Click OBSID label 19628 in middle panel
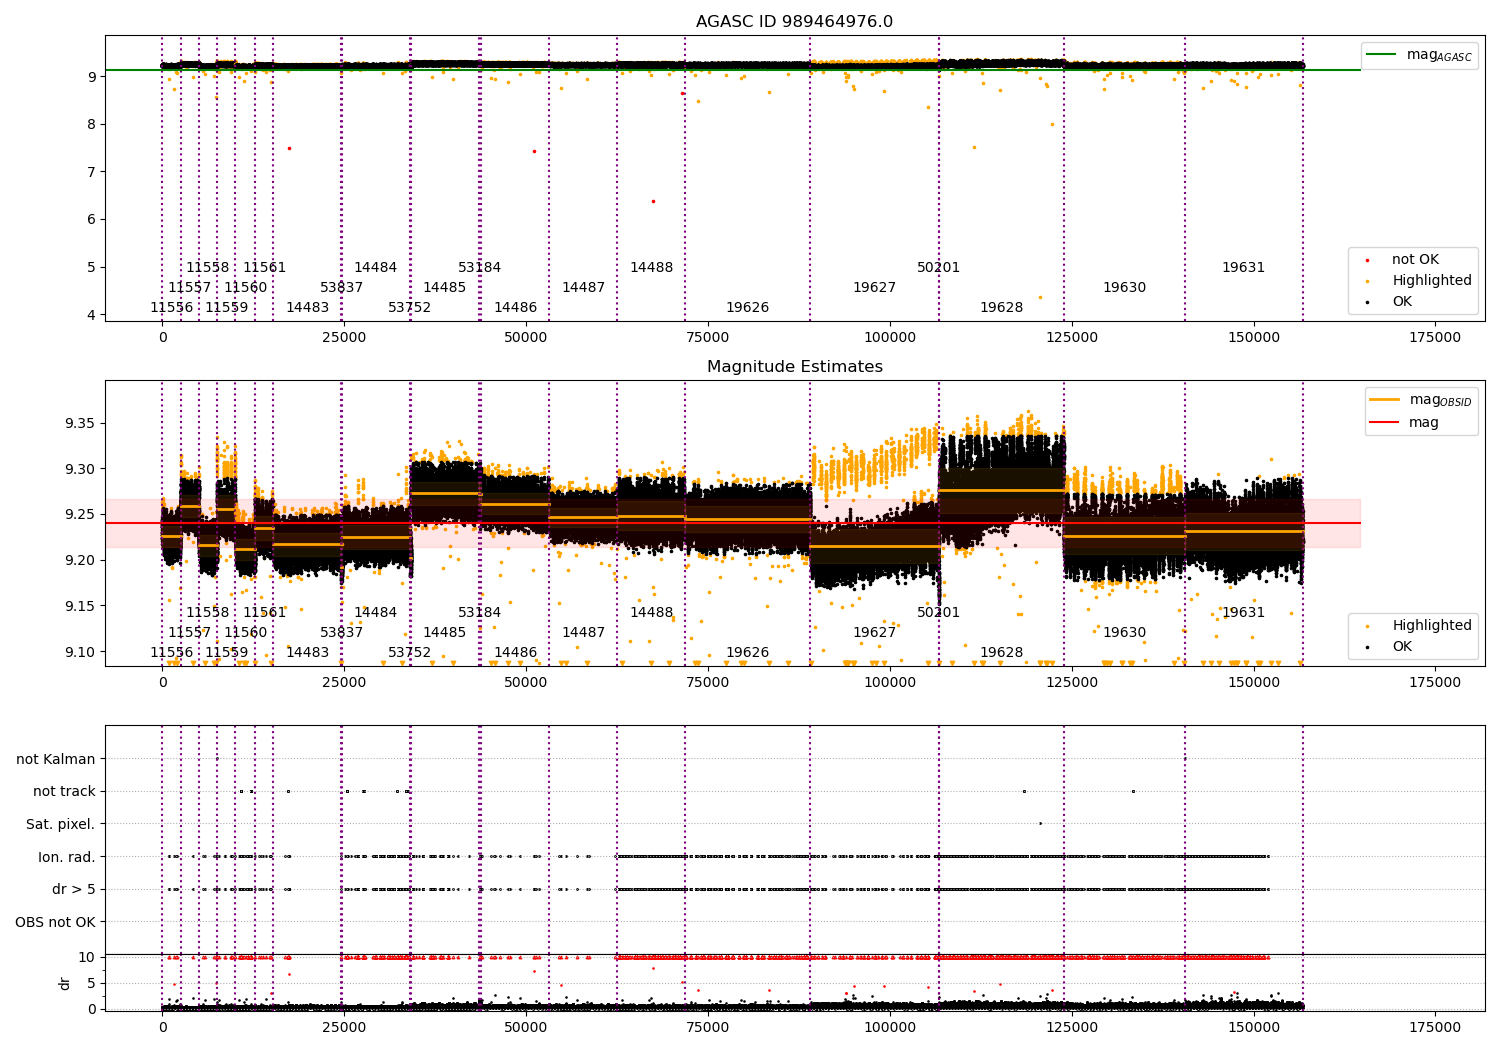The width and height of the screenshot is (1500, 1050). (1002, 653)
